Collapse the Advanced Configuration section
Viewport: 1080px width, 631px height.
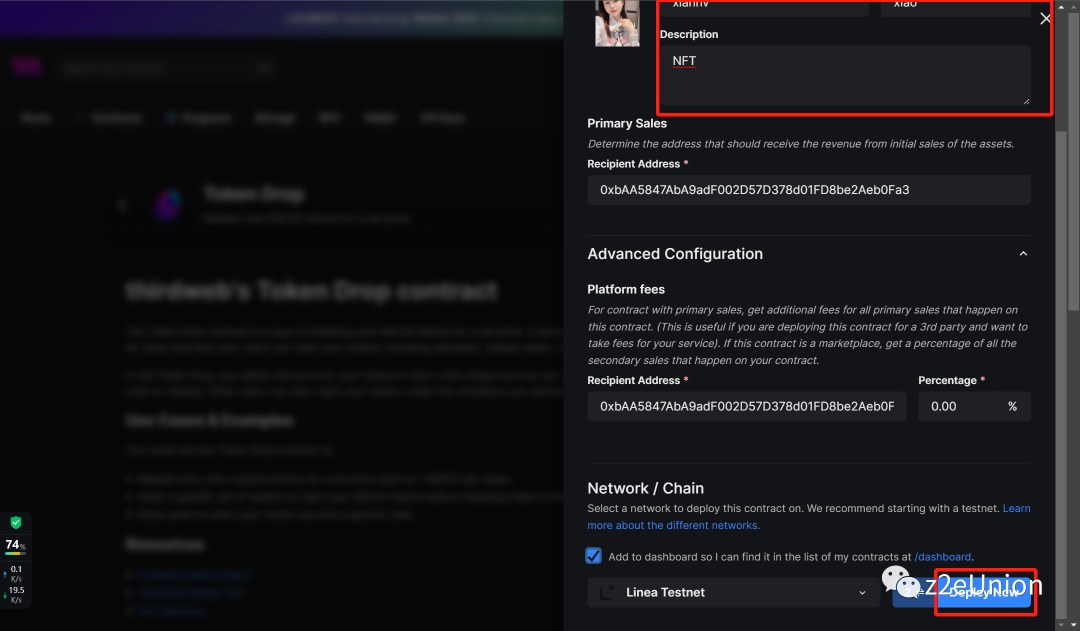[x=1023, y=254]
